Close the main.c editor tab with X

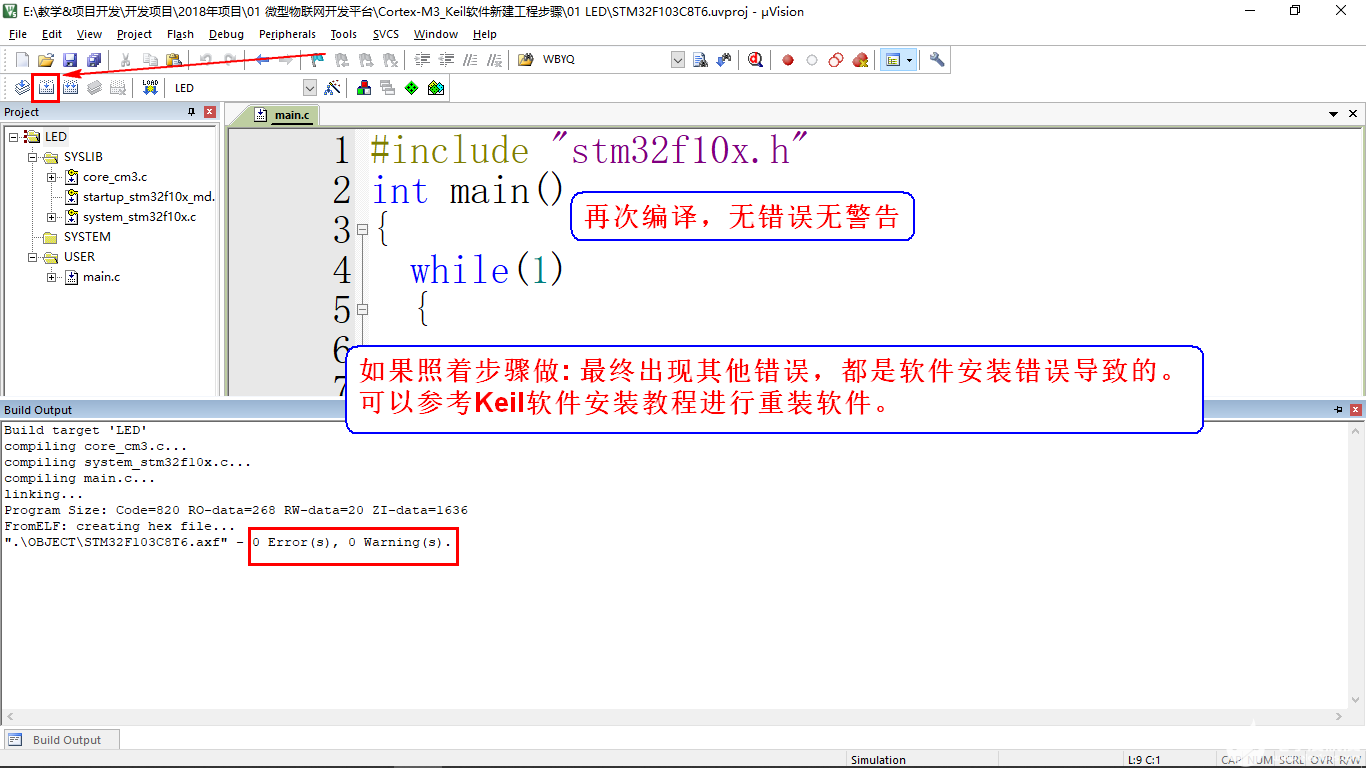[1353, 114]
